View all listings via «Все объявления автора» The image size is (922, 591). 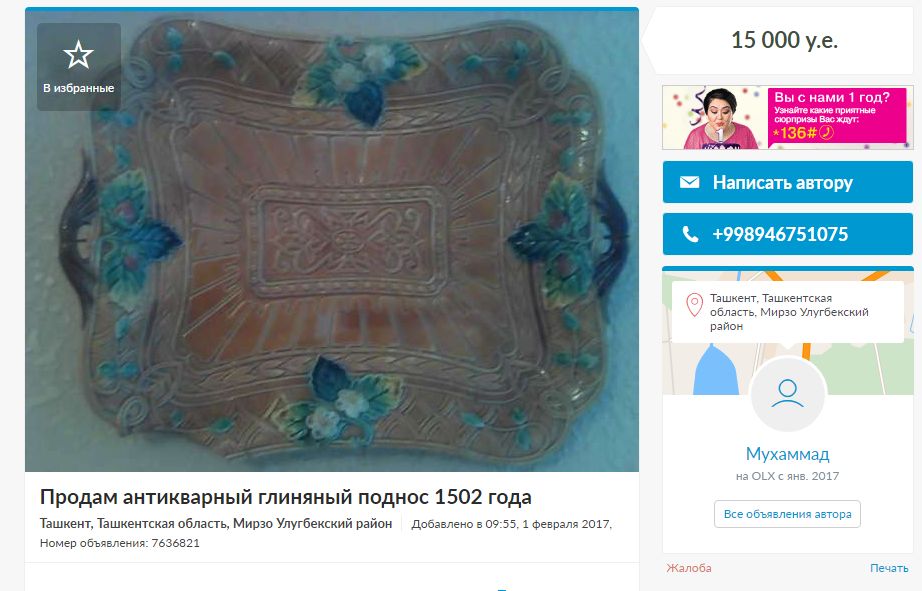pos(787,514)
